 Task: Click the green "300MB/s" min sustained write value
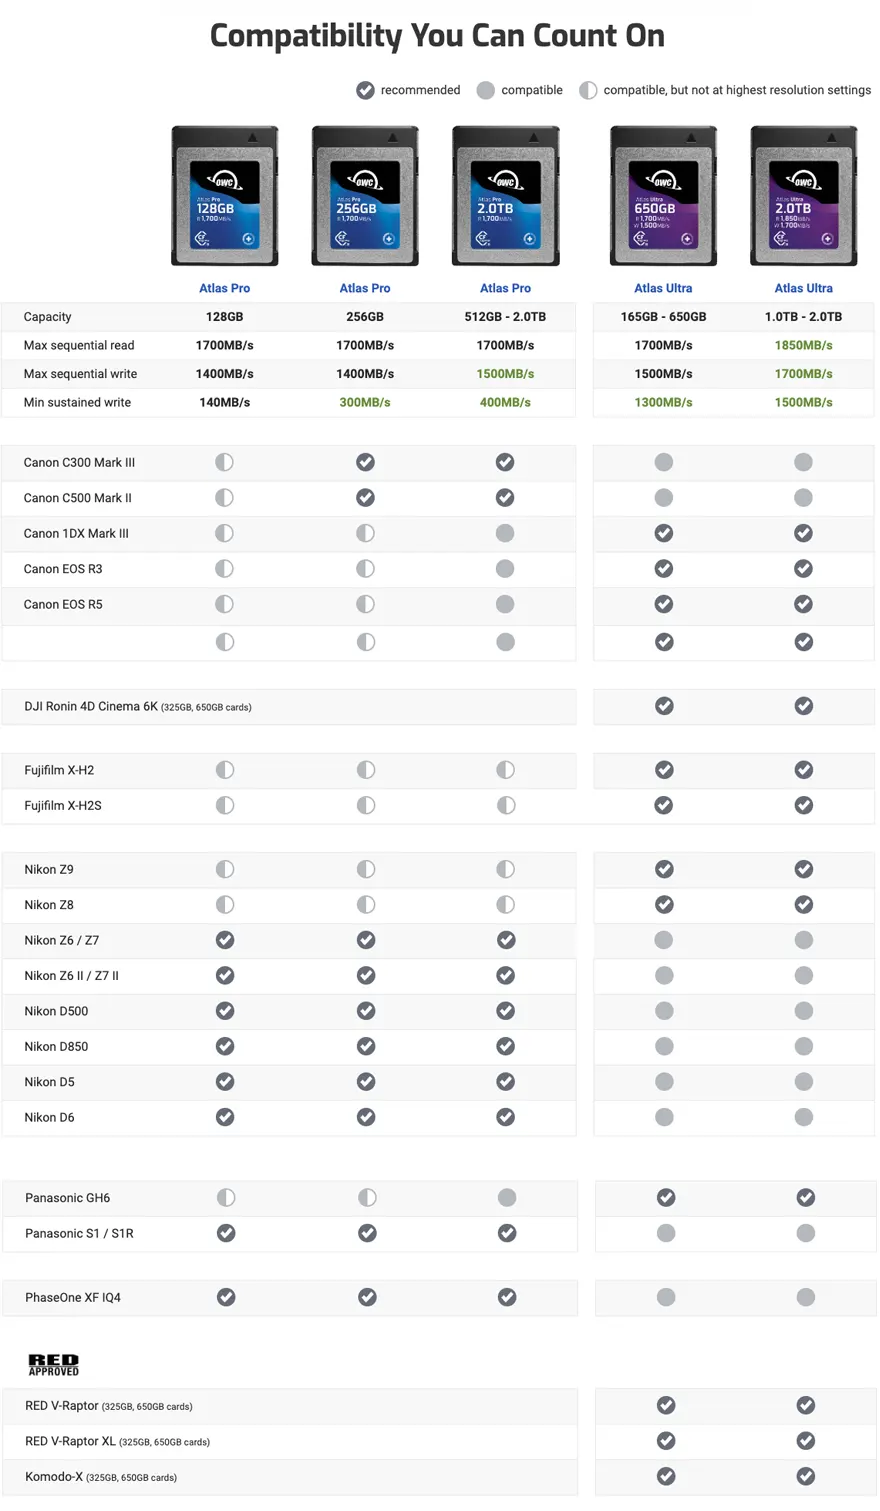click(x=365, y=402)
